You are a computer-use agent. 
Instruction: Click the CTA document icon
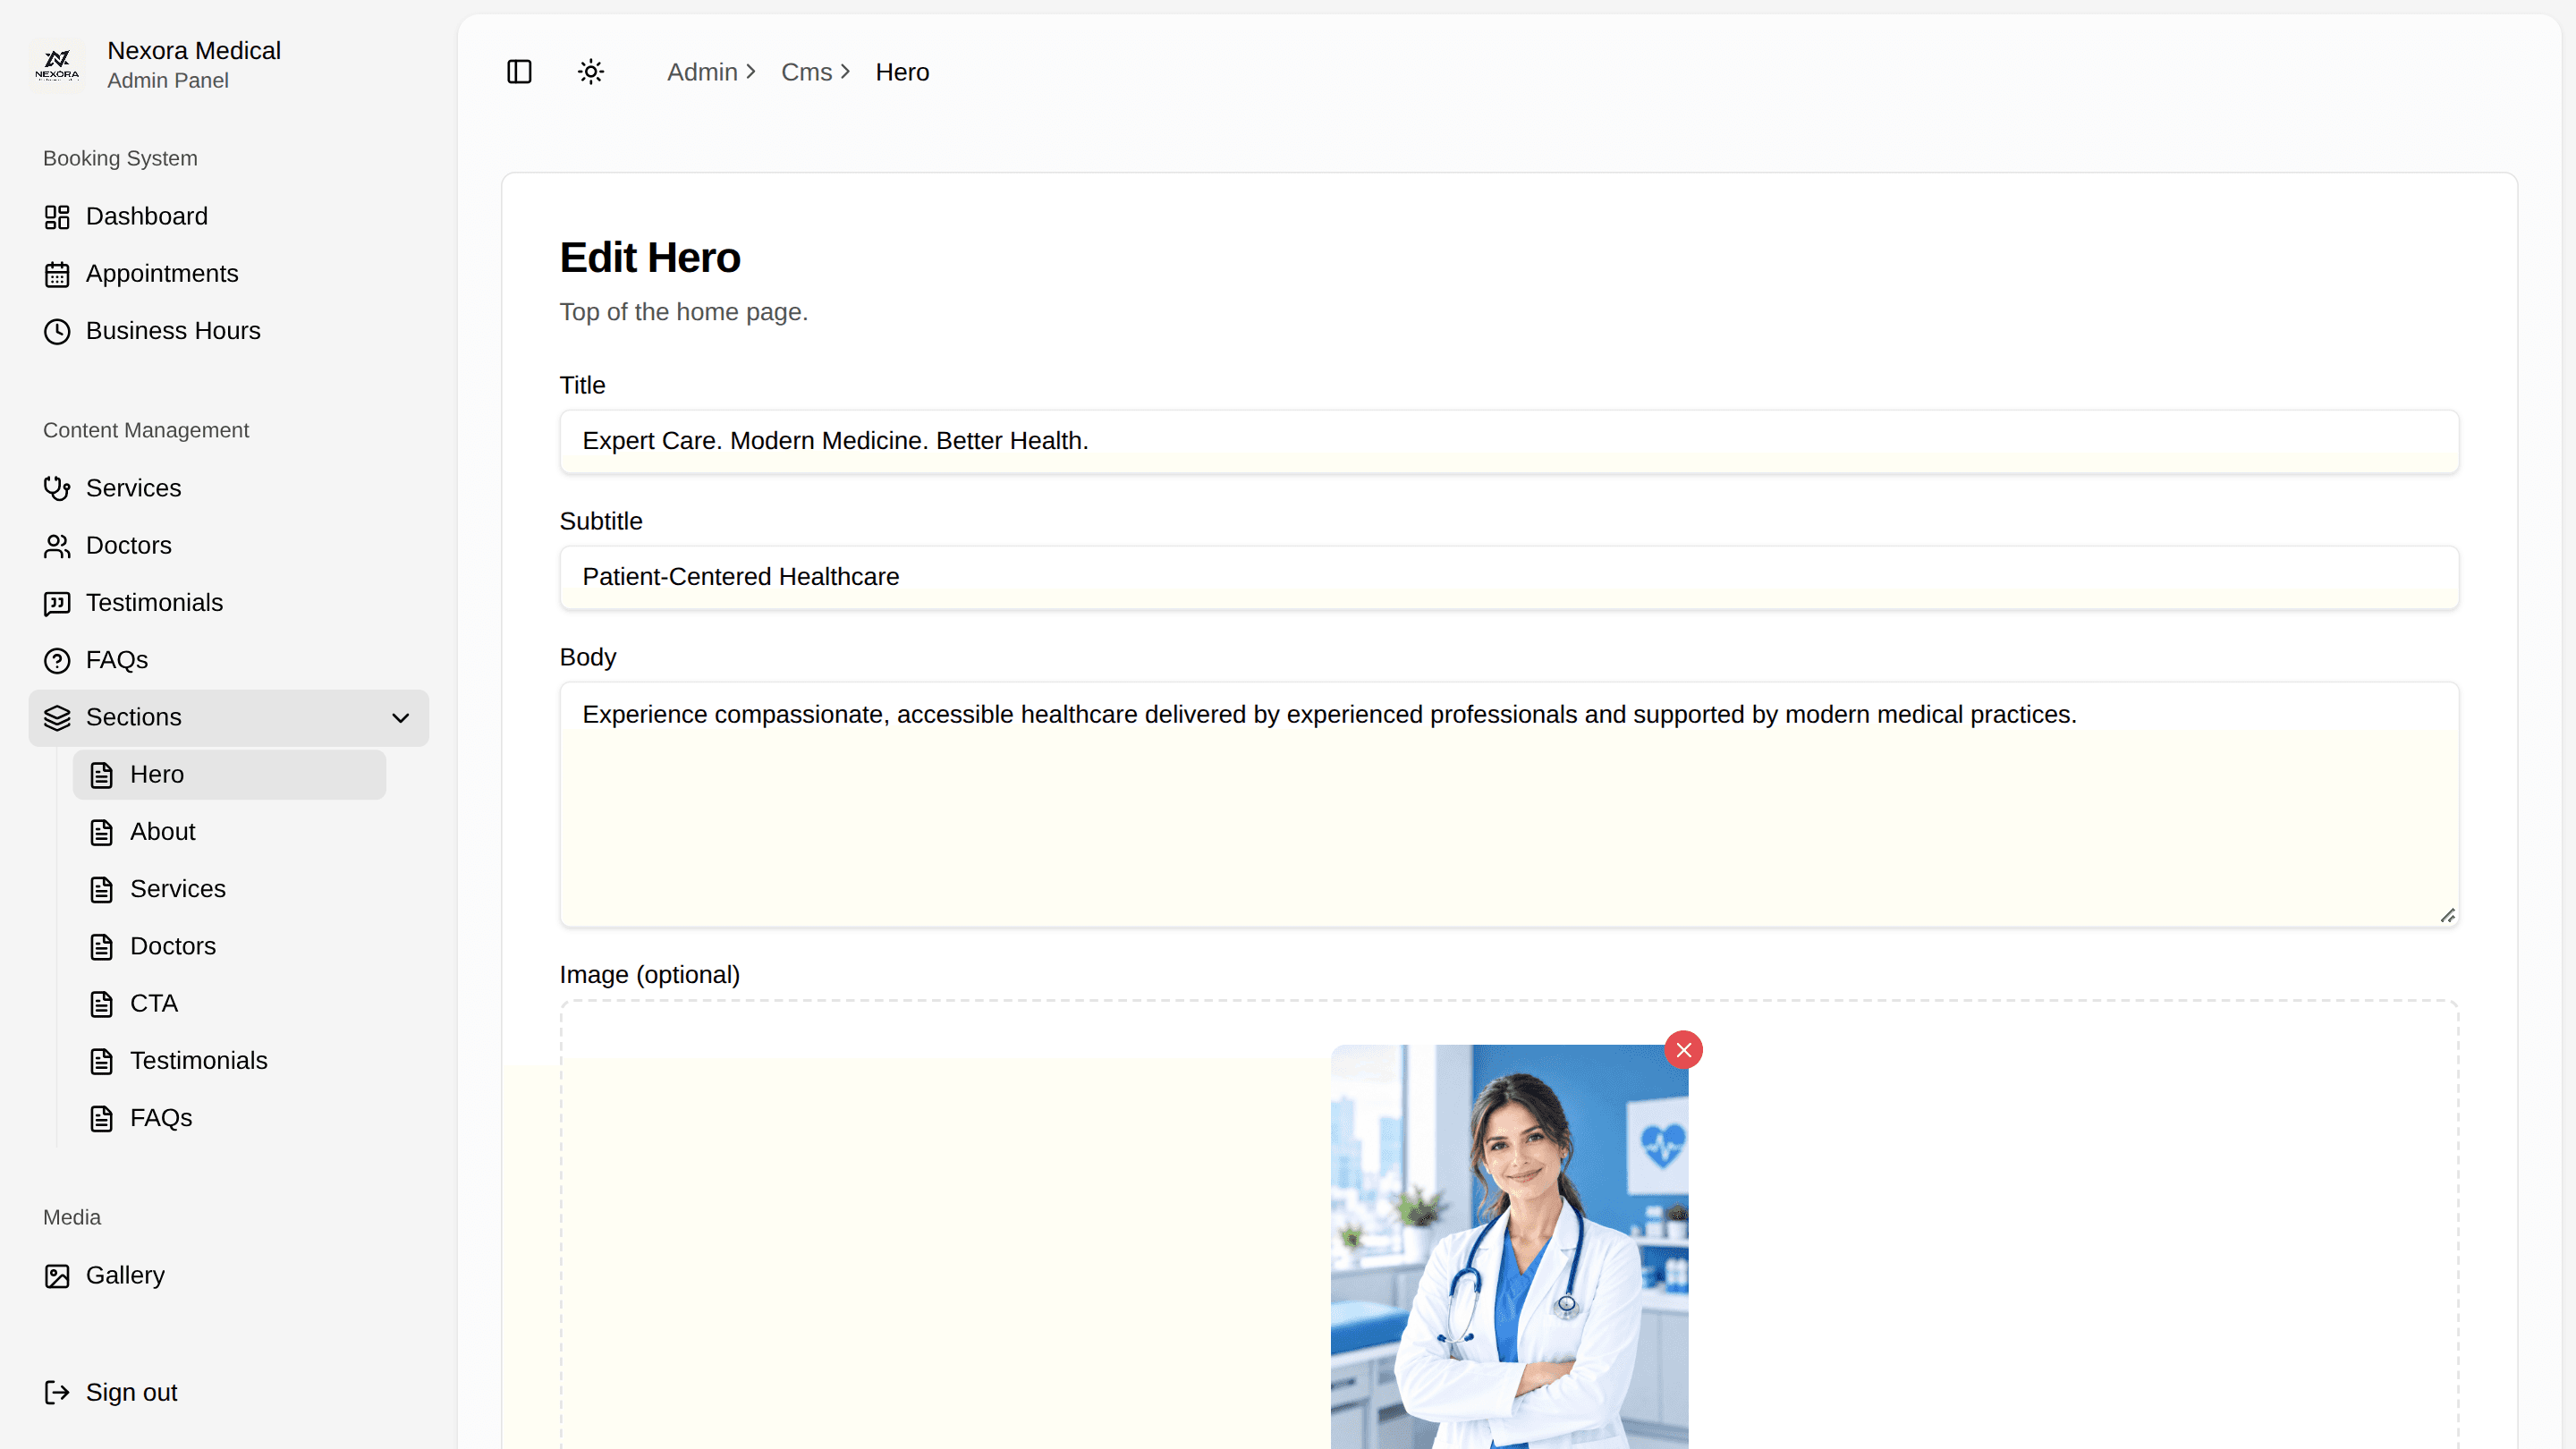(x=102, y=1004)
